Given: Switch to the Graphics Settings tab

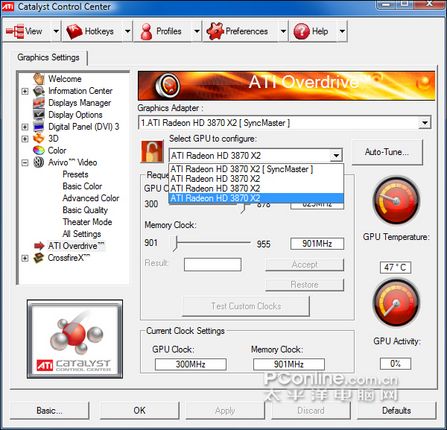Looking at the screenshot, I should coord(48,57).
